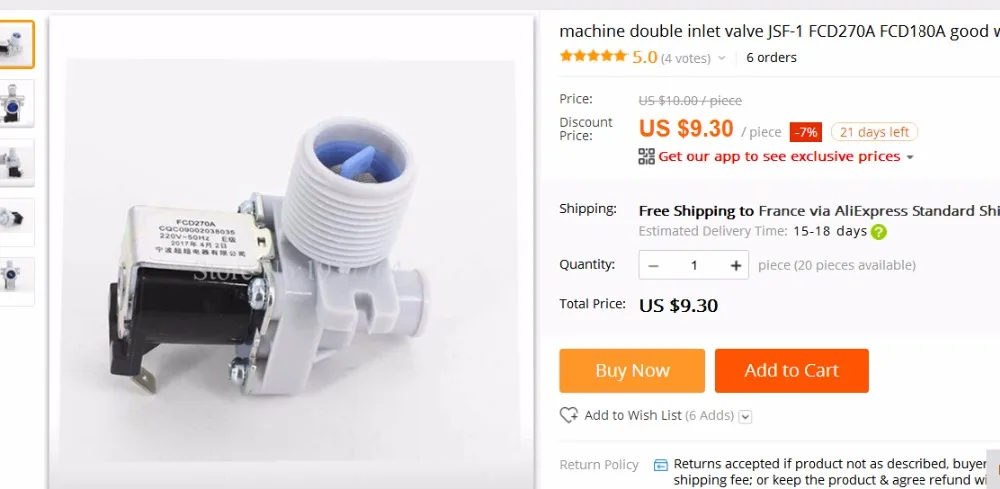Viewport: 1000px width, 489px height.
Task: Click the QR code app icon
Action: tap(647, 156)
